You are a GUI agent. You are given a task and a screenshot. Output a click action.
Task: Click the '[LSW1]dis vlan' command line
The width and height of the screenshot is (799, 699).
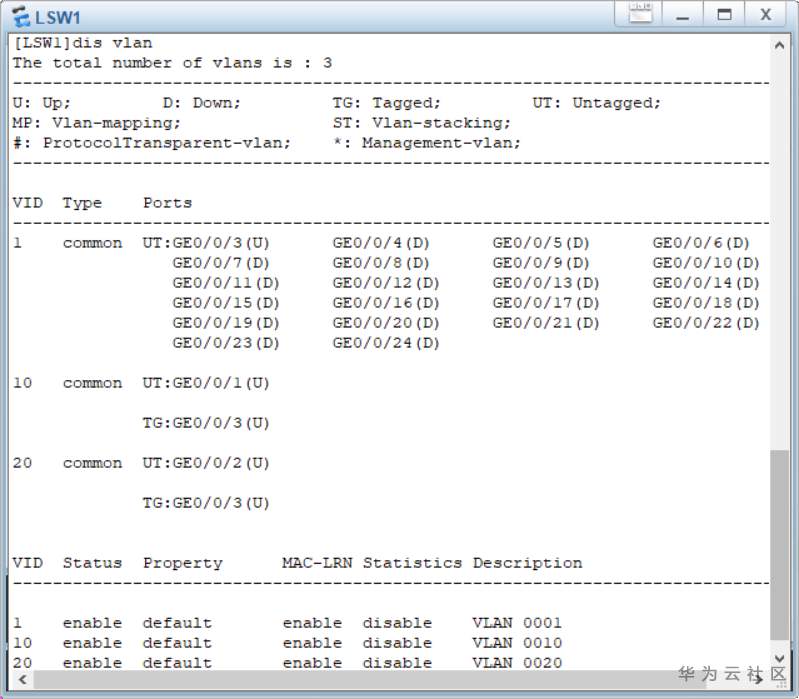pyautogui.click(x=82, y=43)
